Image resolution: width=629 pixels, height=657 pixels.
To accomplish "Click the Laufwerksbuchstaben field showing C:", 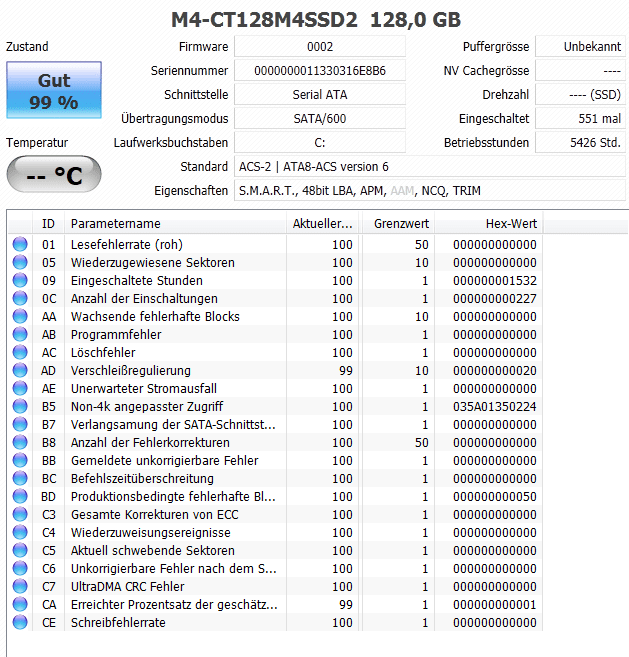I will pyautogui.click(x=320, y=142).
